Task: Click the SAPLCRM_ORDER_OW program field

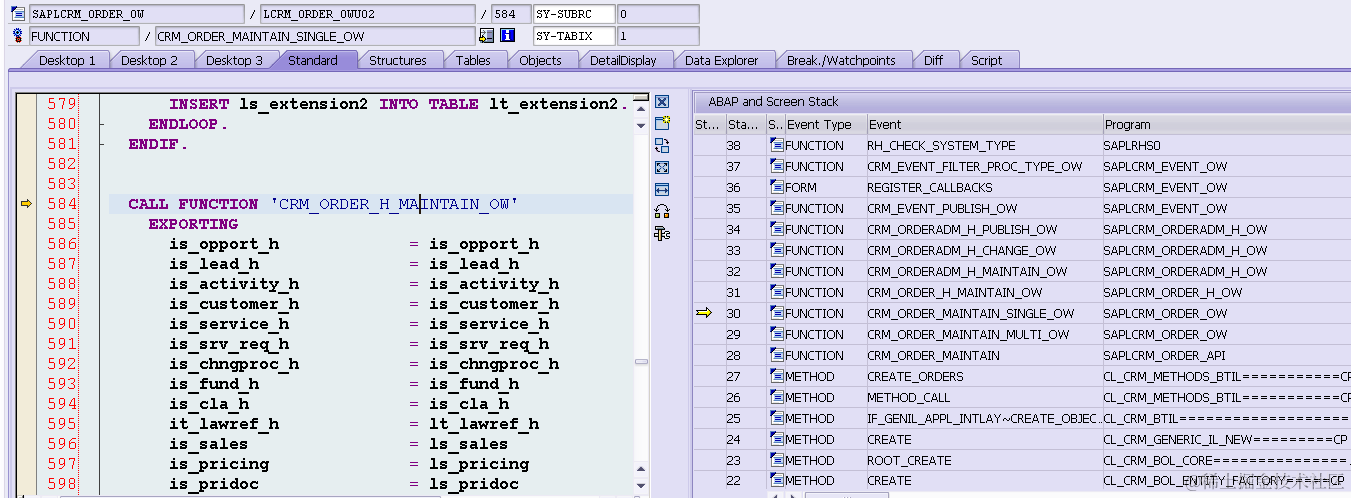Action: [x=136, y=14]
